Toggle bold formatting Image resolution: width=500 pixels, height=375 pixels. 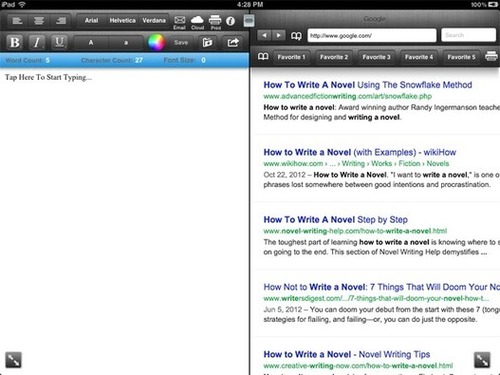(x=15, y=42)
